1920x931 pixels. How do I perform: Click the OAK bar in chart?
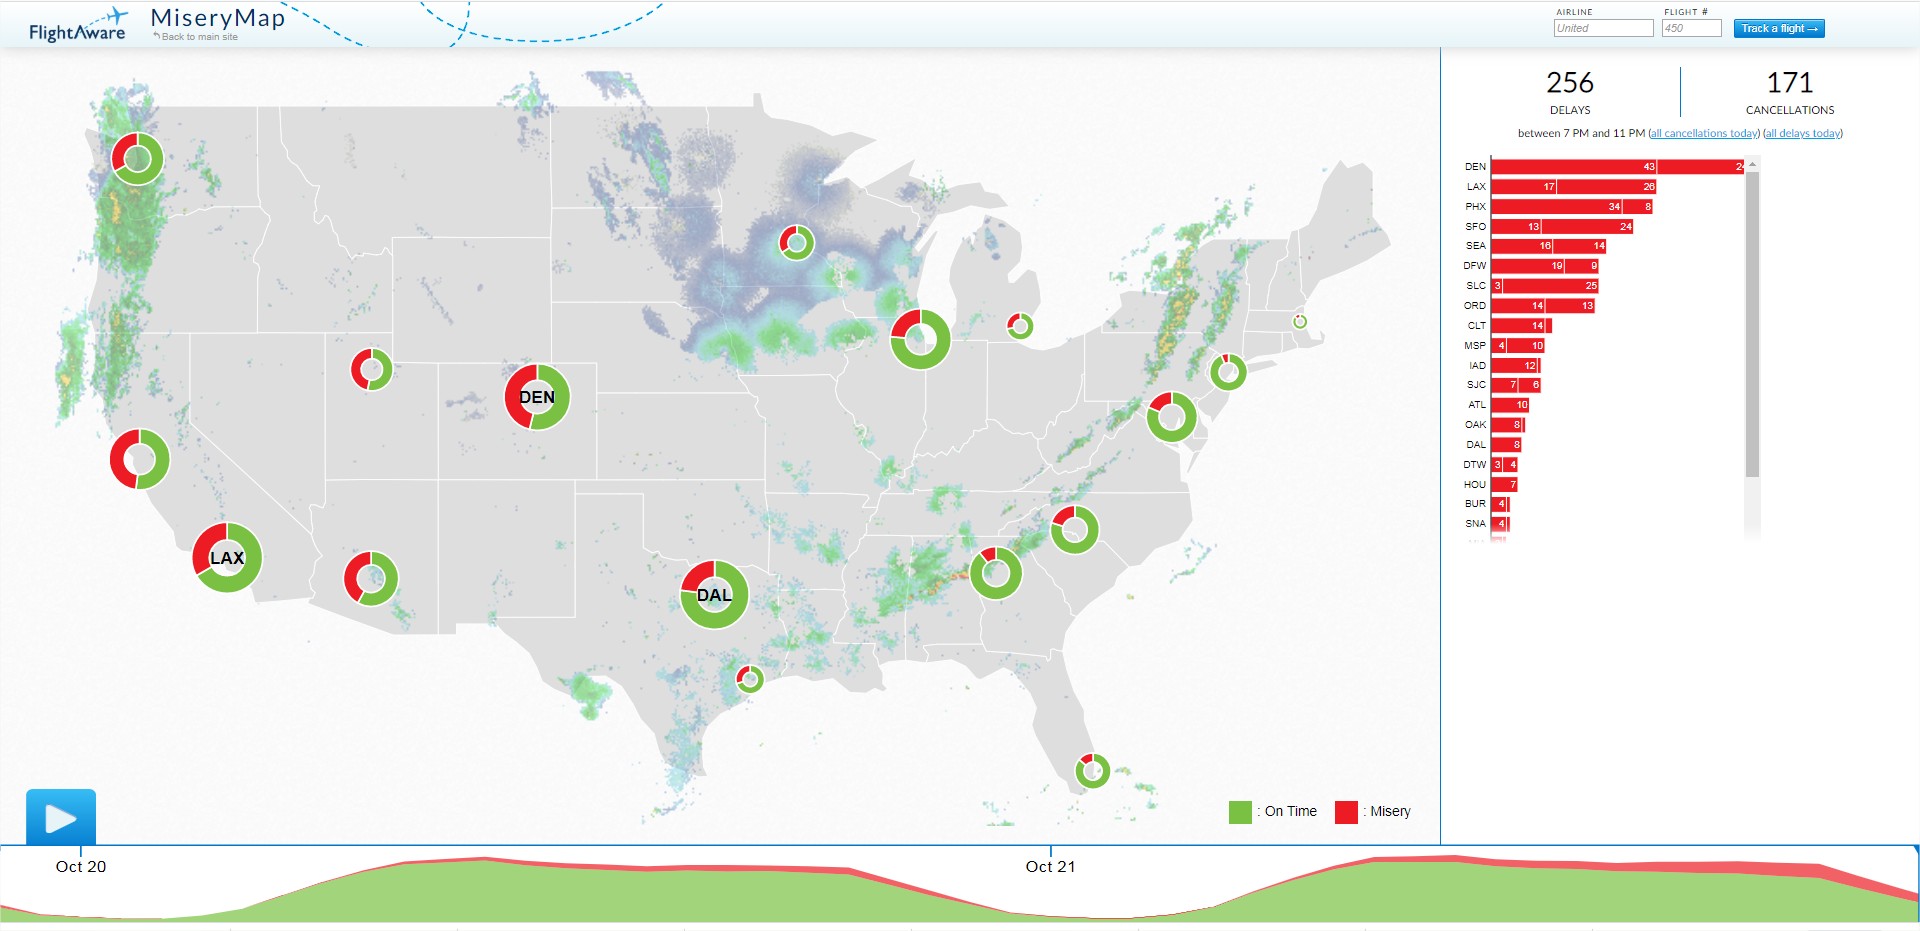tap(1507, 425)
